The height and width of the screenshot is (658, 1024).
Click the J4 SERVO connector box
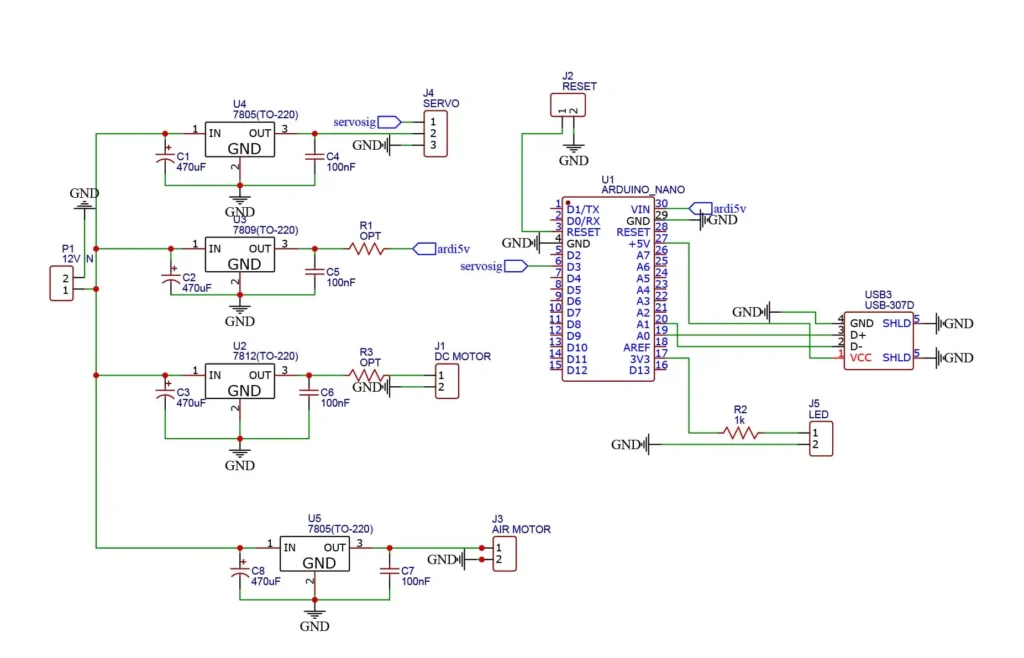tap(436, 134)
